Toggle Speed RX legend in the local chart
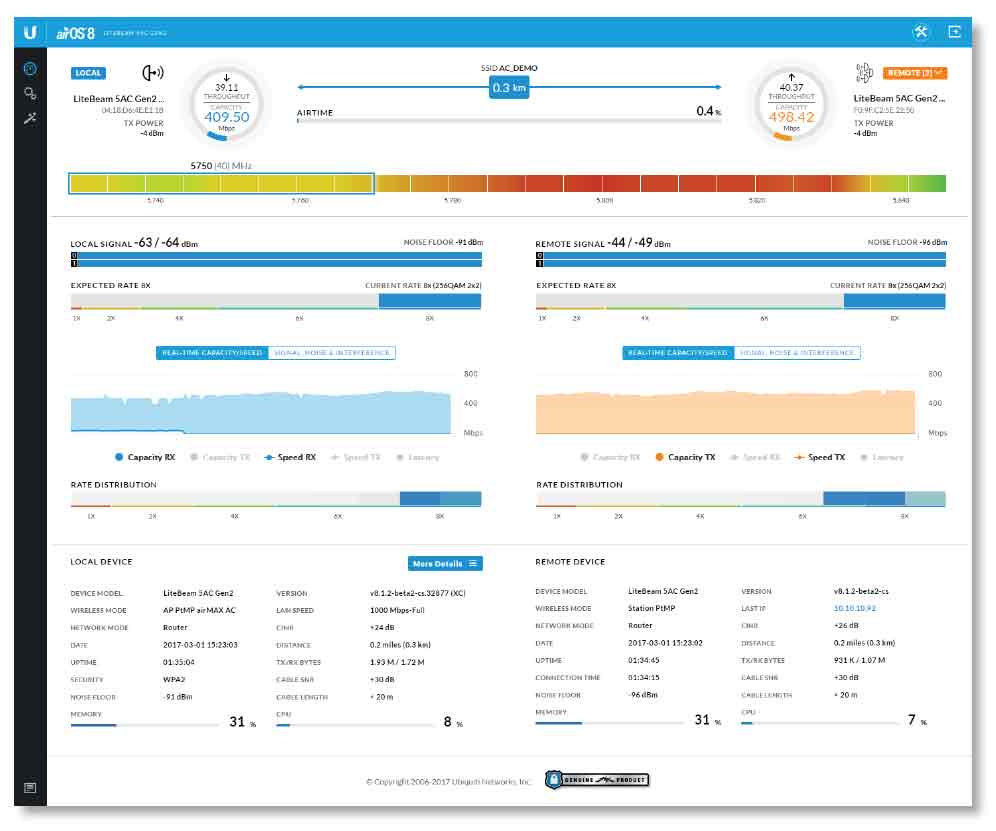Image resolution: width=996 pixels, height=831 pixels. click(290, 457)
